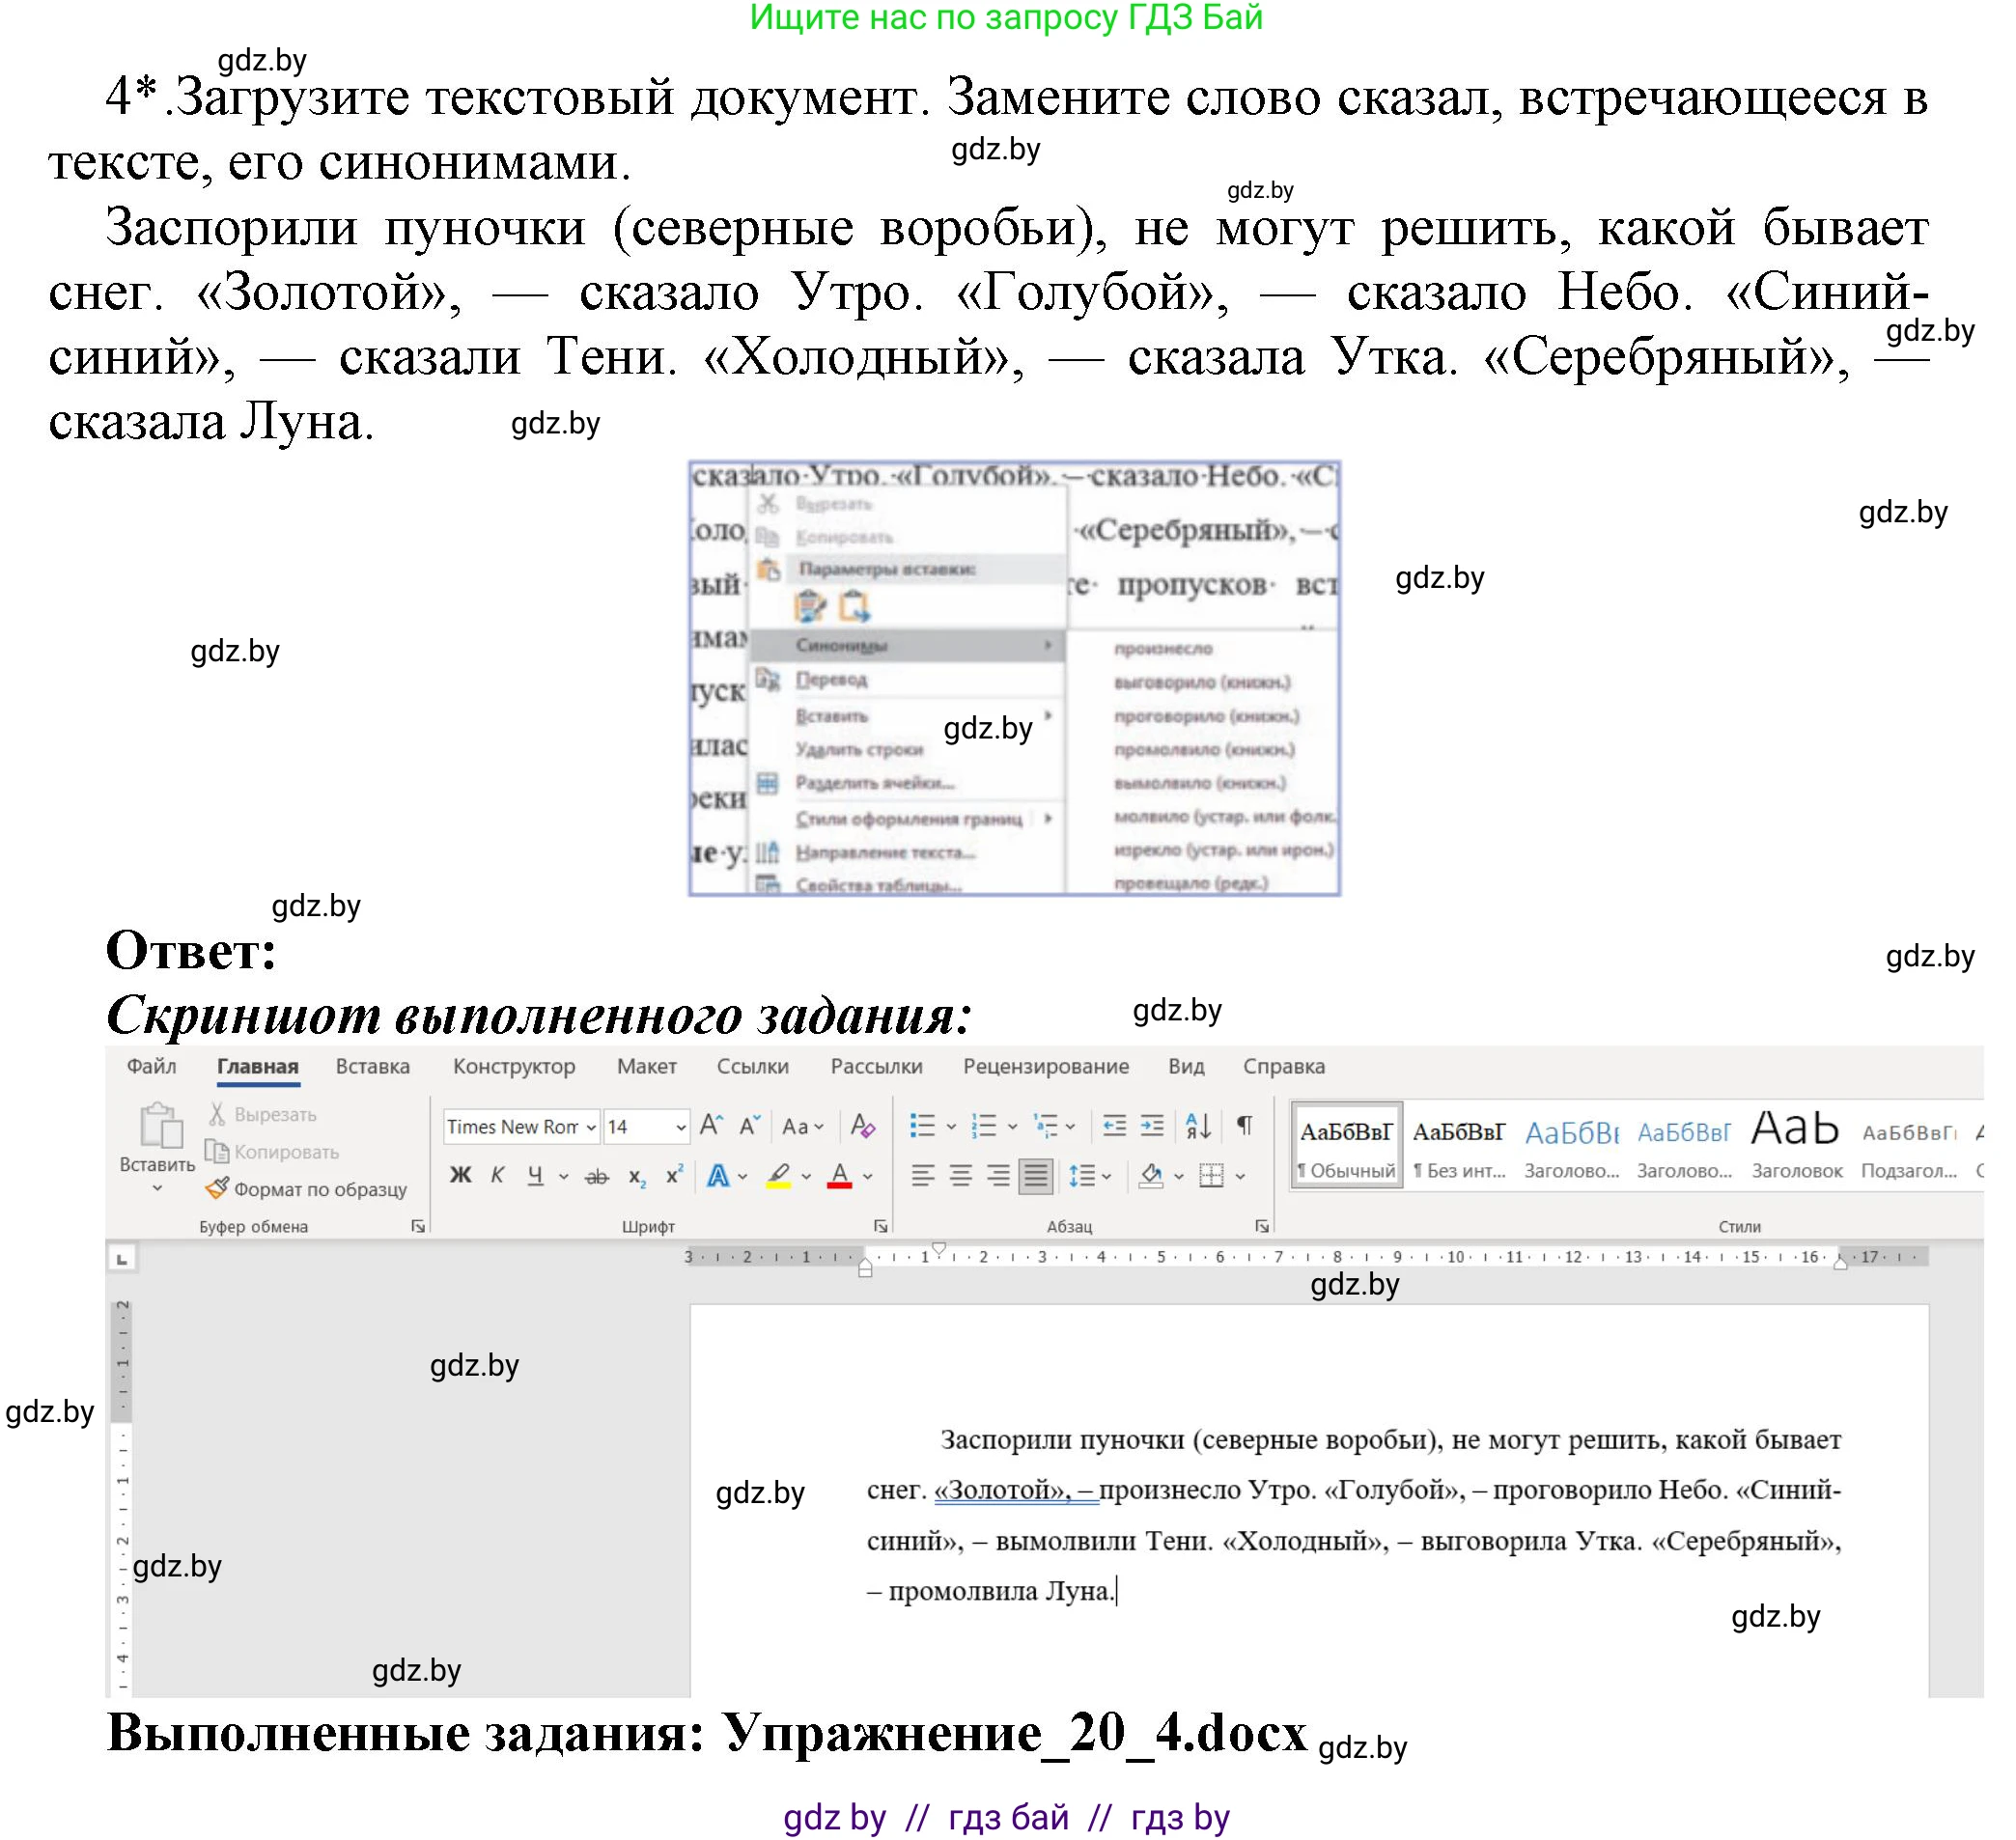Toggle italic formatting with the K icon
The image size is (2016, 1840).
click(x=499, y=1177)
